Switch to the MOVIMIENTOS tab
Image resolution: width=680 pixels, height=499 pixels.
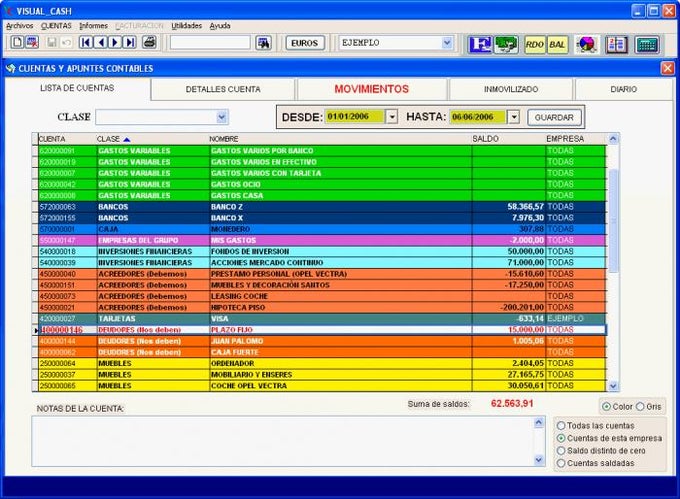(x=372, y=89)
